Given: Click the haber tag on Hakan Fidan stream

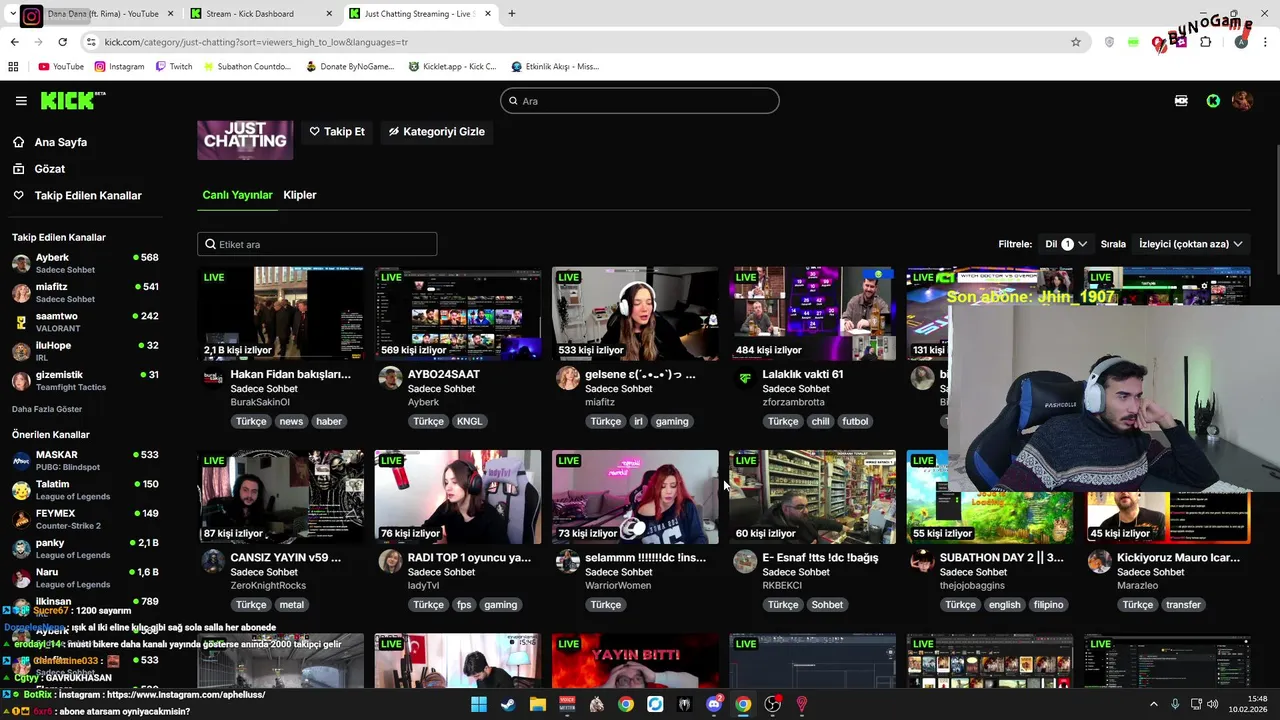Looking at the screenshot, I should (329, 421).
